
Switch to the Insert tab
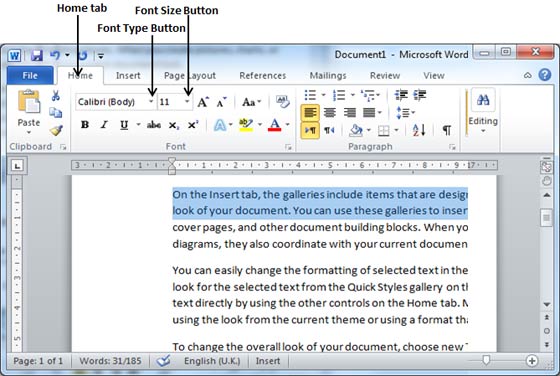(128, 76)
